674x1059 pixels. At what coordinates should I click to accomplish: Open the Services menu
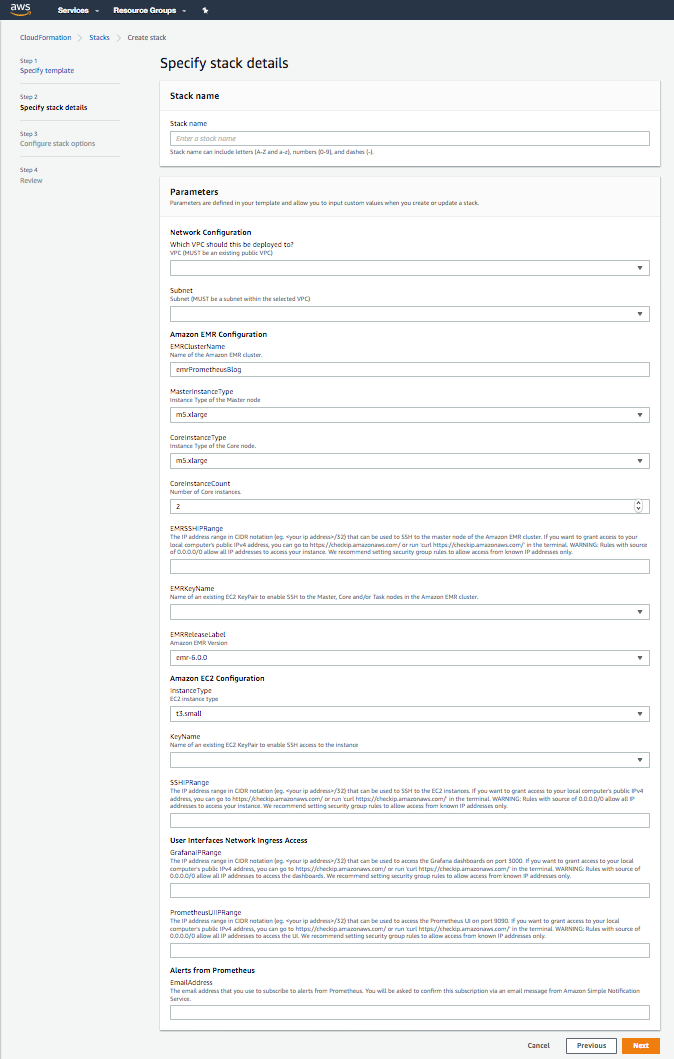coord(78,10)
